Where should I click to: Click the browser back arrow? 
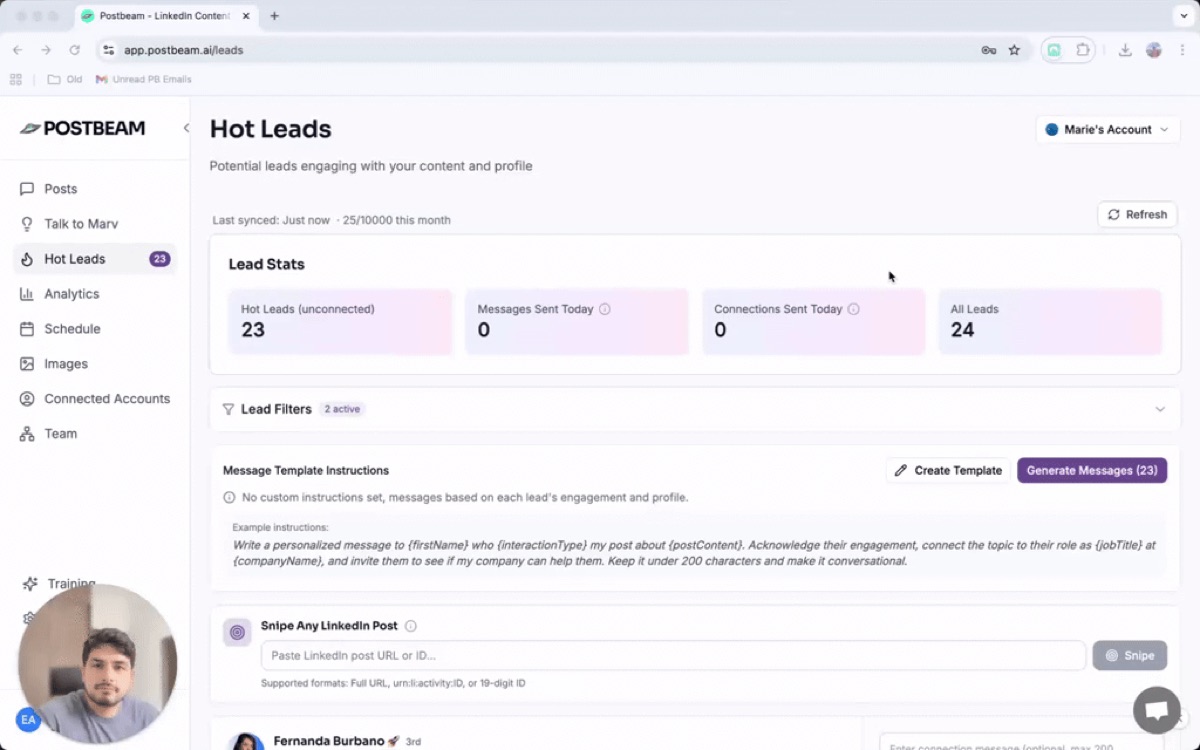coord(17,50)
